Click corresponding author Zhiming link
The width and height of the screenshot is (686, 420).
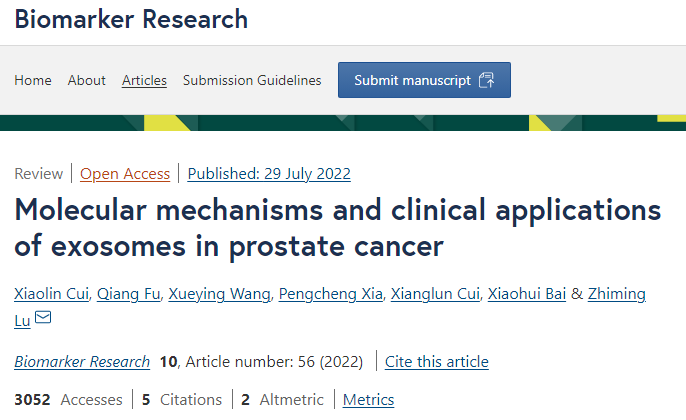pos(616,294)
